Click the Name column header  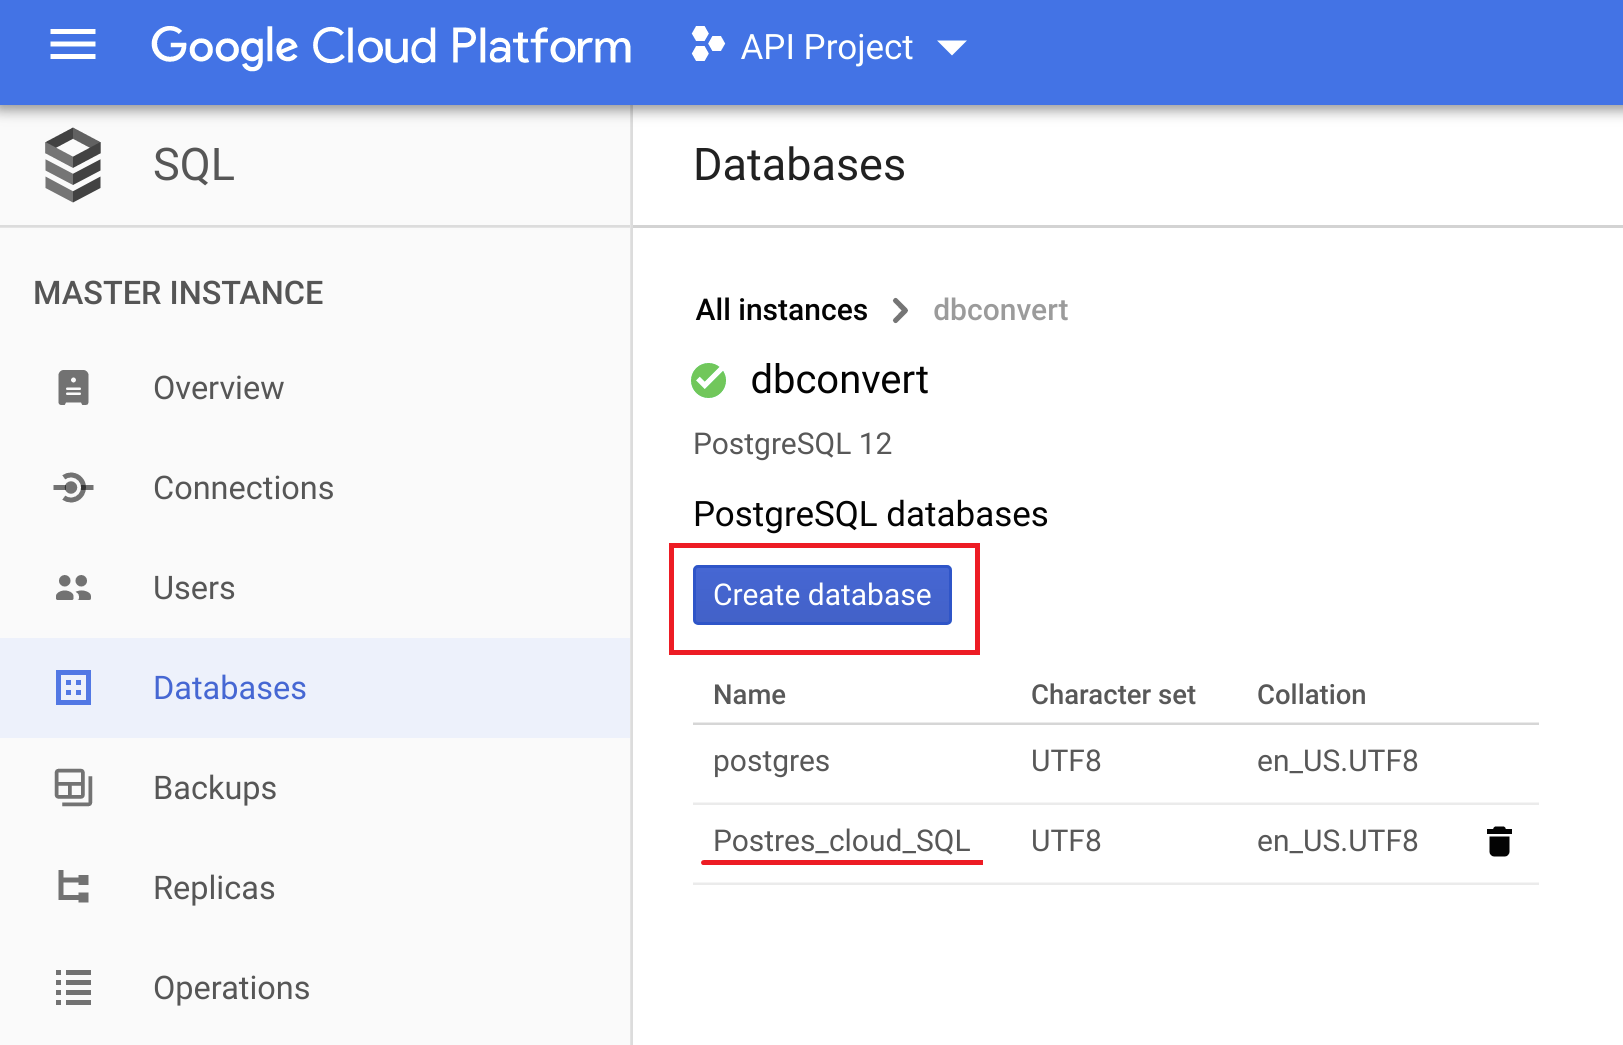749,695
